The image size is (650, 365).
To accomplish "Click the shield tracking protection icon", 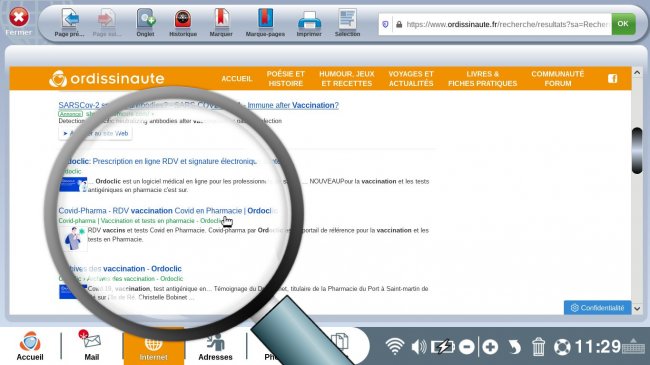I will (x=386, y=24).
